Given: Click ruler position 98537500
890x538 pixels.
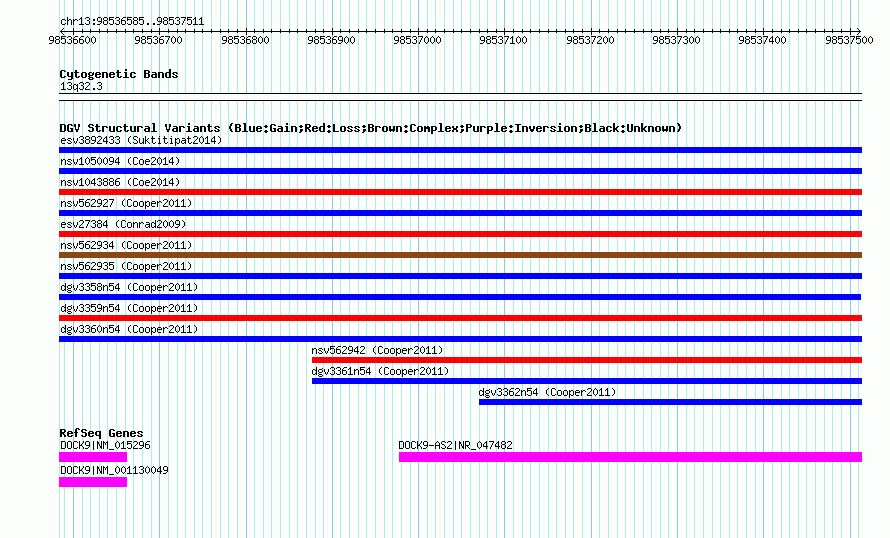Looking at the screenshot, I should click(x=849, y=40).
